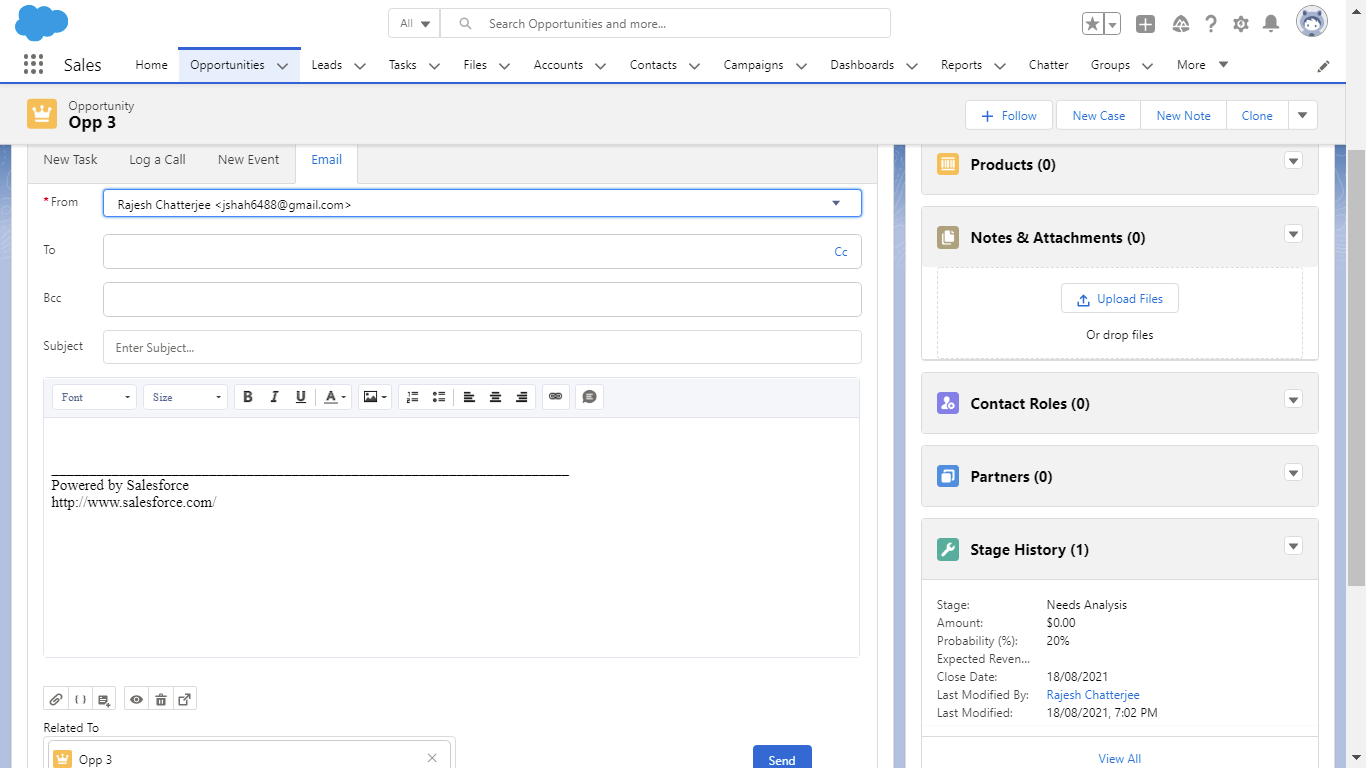Send the email
1366x768 pixels.
[782, 757]
